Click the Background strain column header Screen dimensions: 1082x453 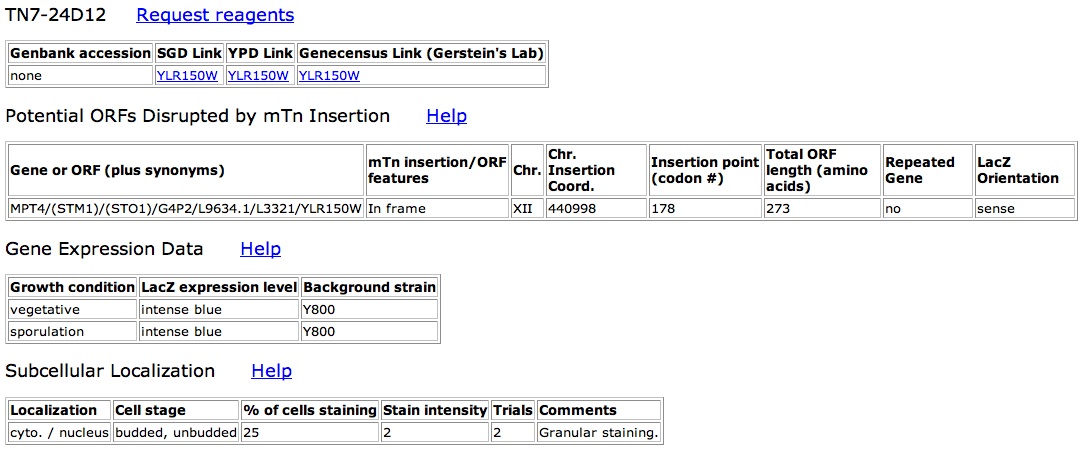[369, 287]
